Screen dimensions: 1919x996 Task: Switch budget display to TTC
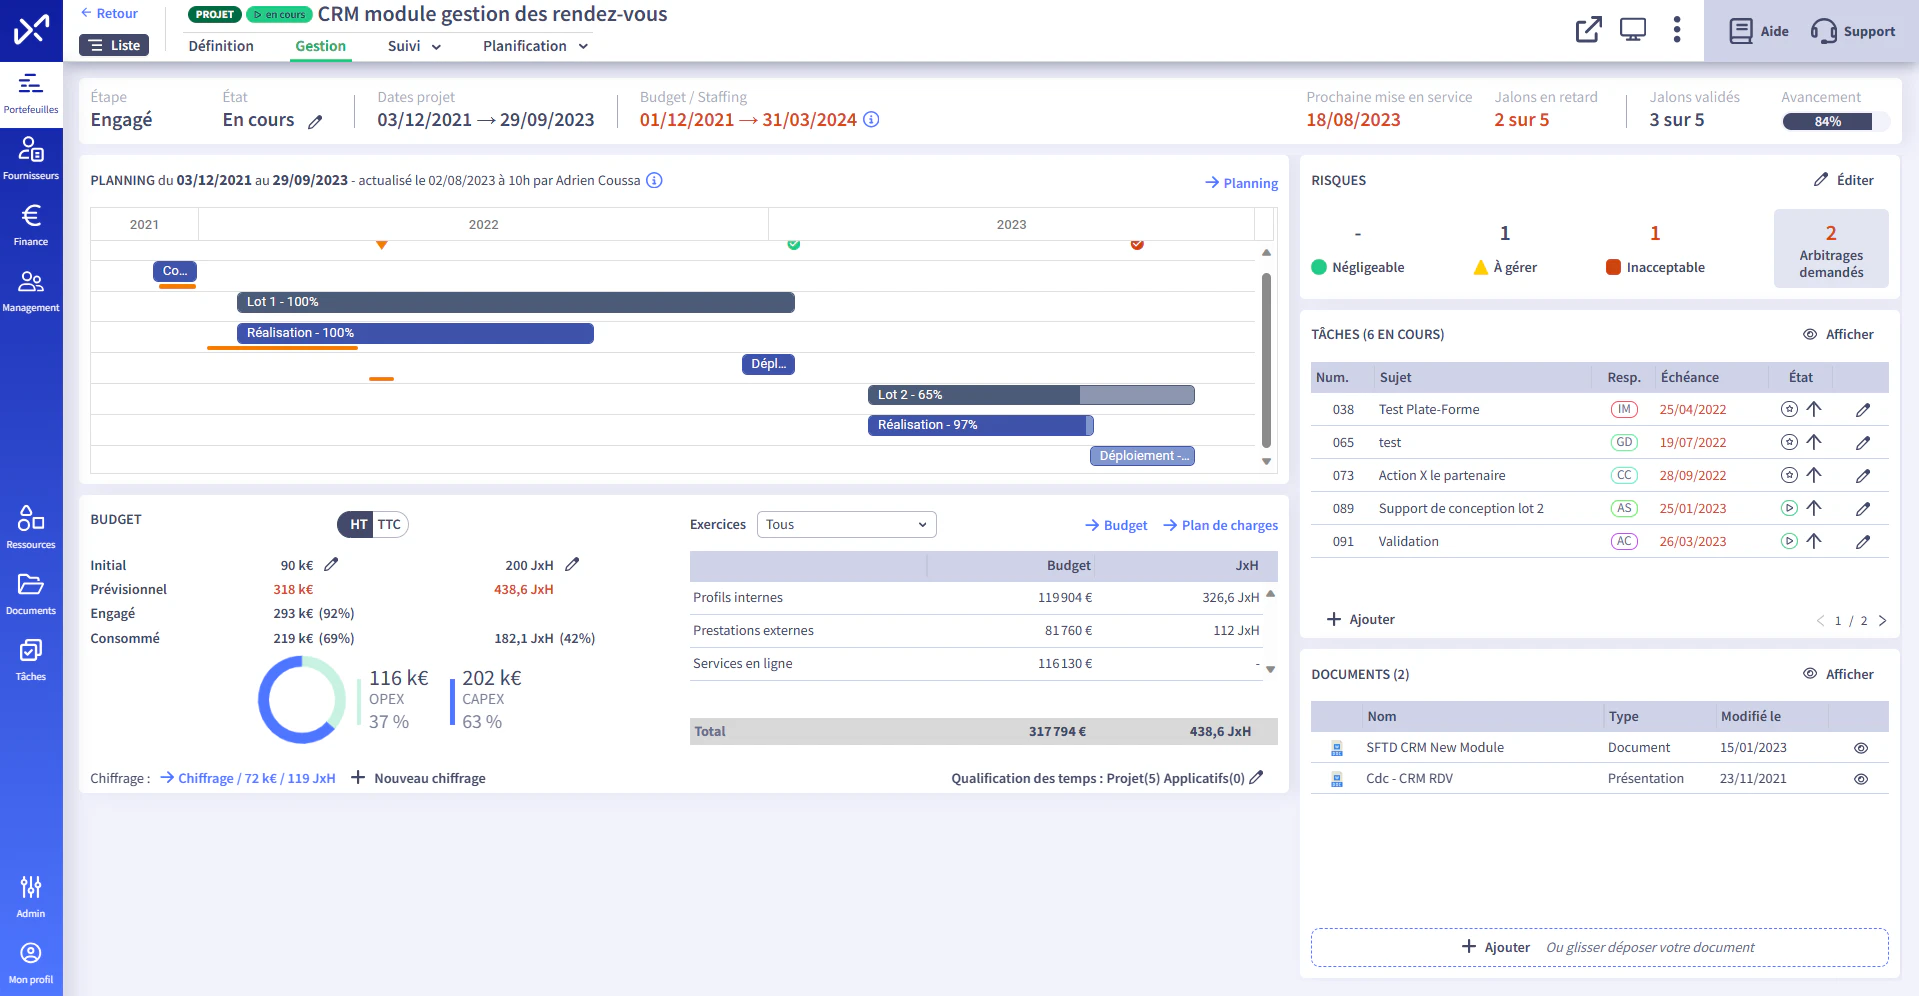click(x=389, y=524)
